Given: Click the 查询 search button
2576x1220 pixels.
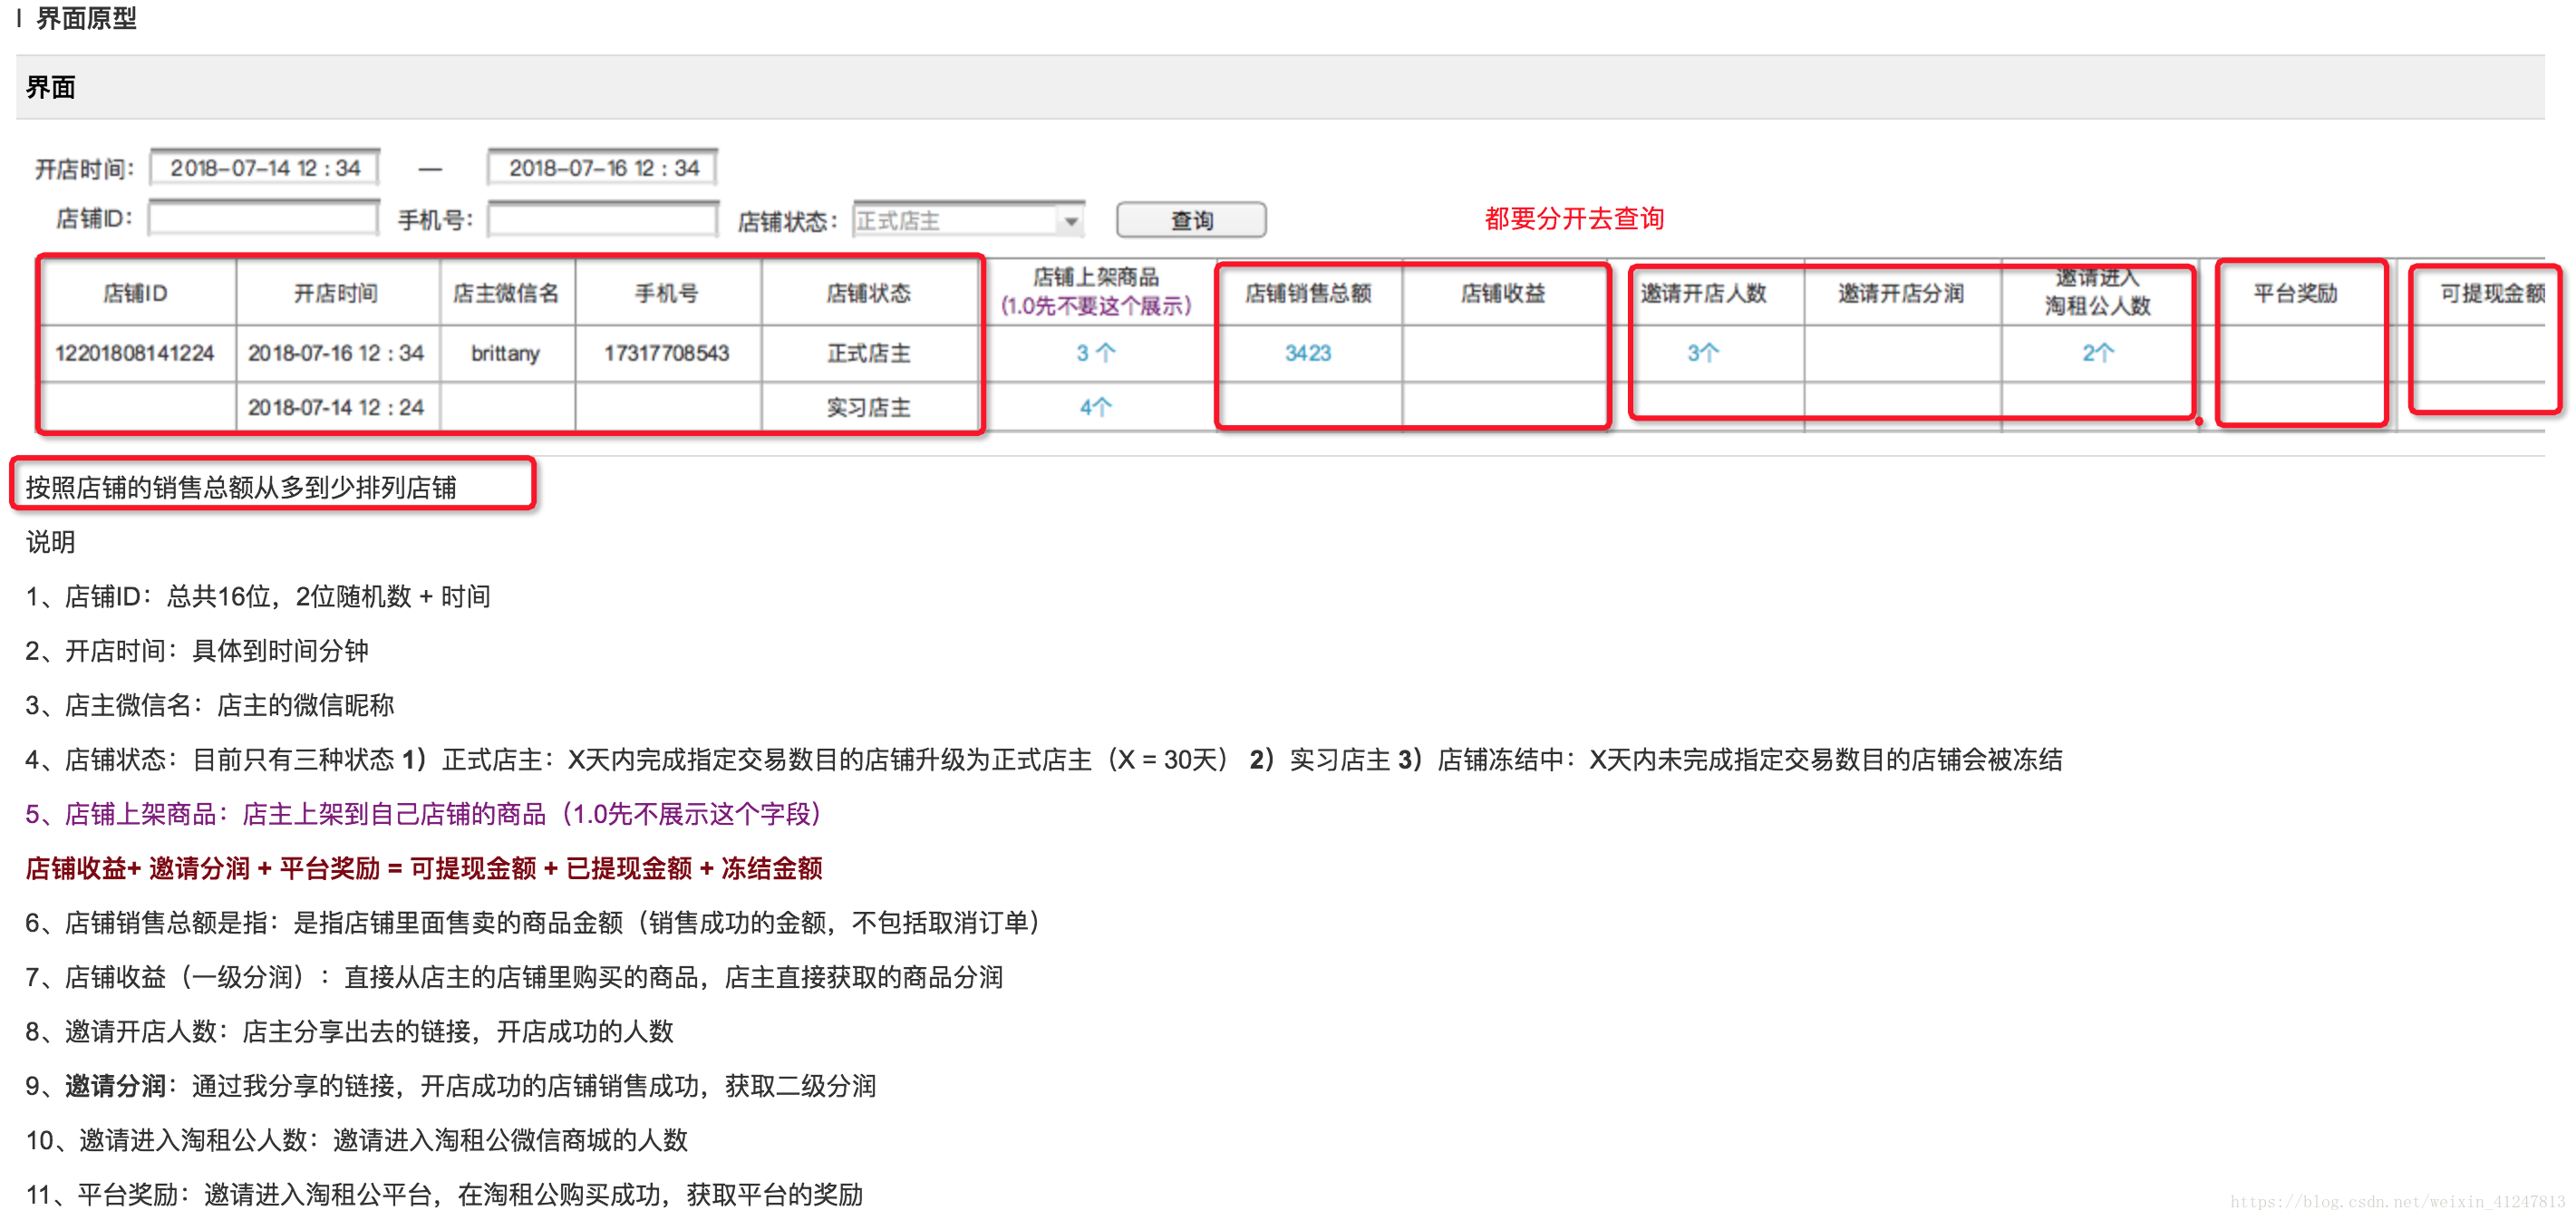Looking at the screenshot, I should click(1190, 220).
